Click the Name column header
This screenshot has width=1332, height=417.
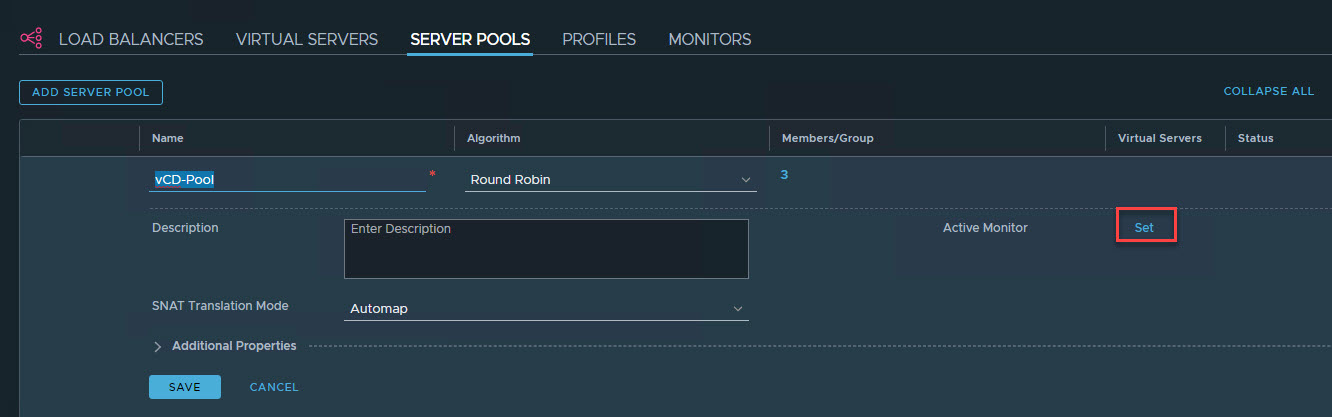[168, 138]
